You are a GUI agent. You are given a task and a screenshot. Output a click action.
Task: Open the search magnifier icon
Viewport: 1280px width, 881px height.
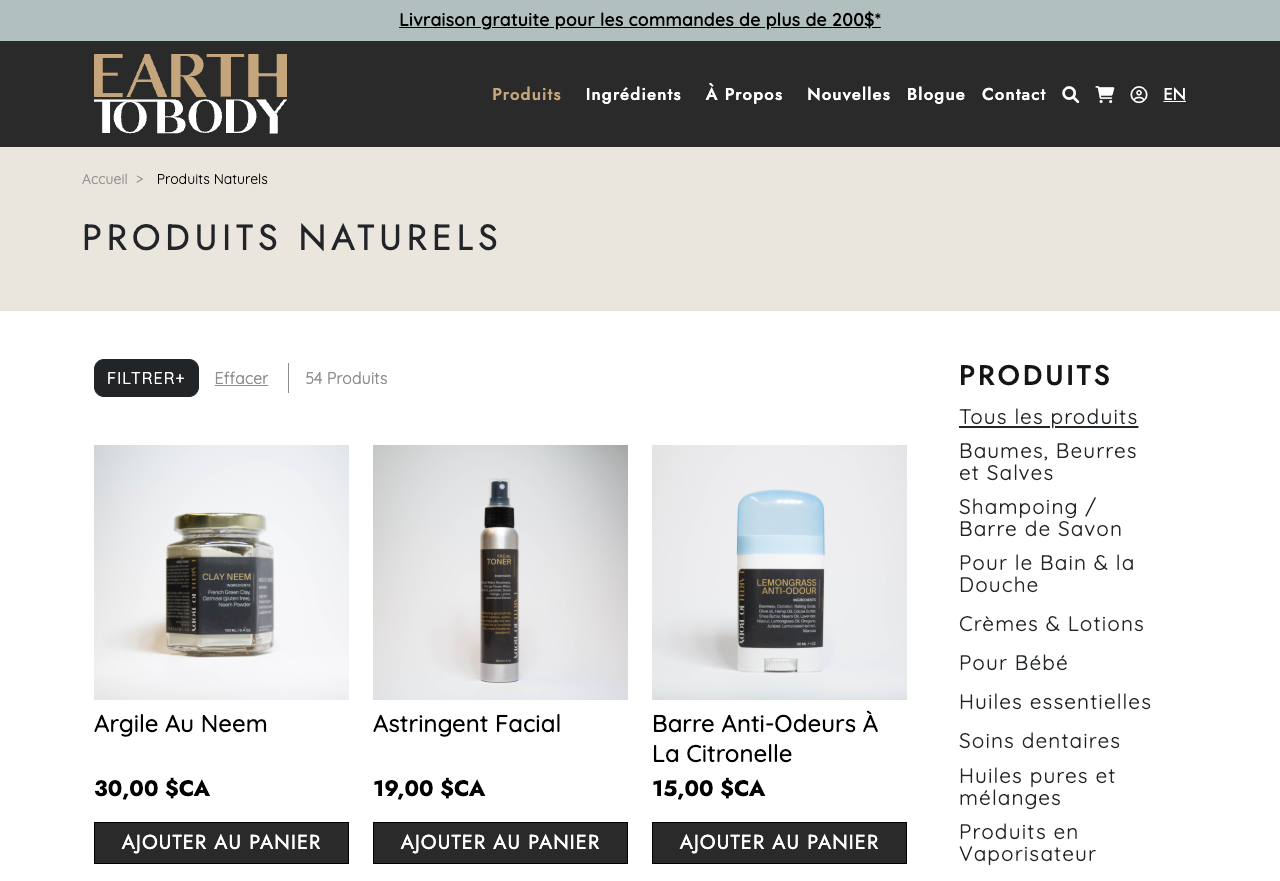1070,95
